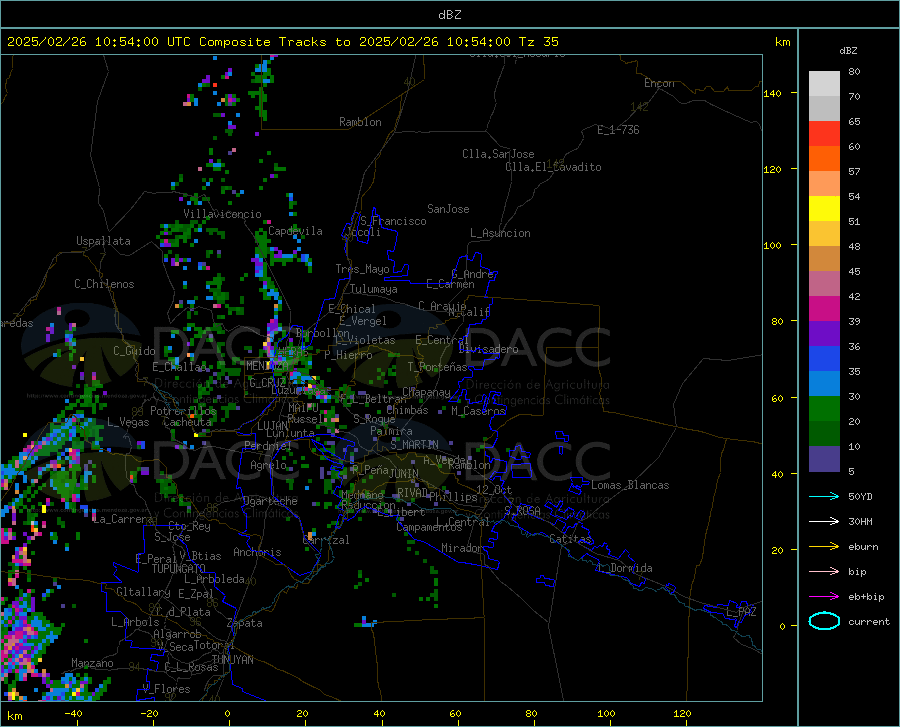Screen dimensions: 900x727
Task: Click the Cacheuta place label
Action: pyautogui.click(x=187, y=422)
